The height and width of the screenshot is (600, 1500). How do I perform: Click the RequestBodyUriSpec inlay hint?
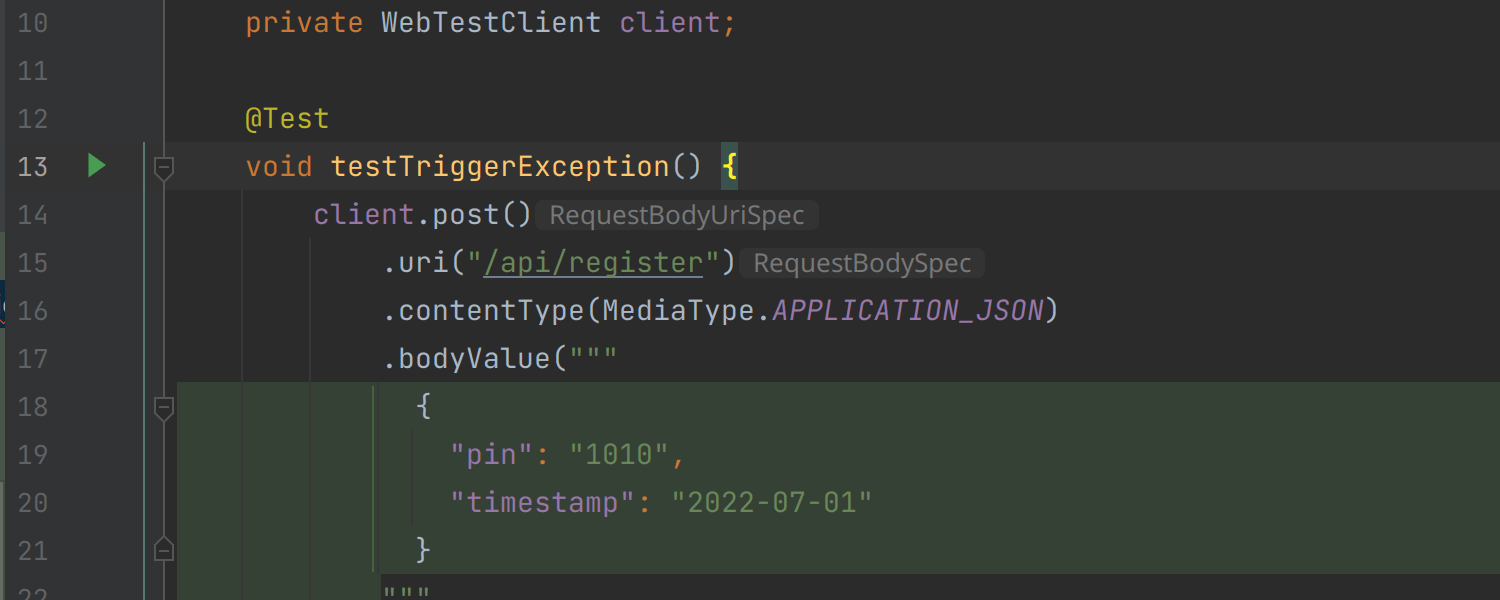(677, 215)
